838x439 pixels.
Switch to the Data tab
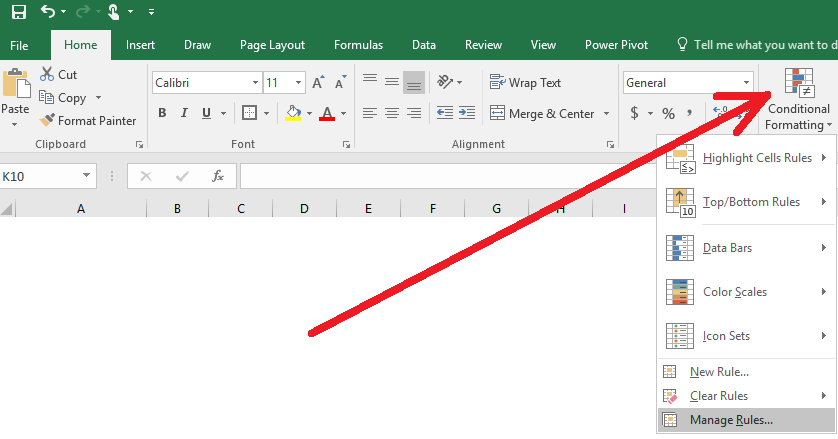[x=424, y=45]
